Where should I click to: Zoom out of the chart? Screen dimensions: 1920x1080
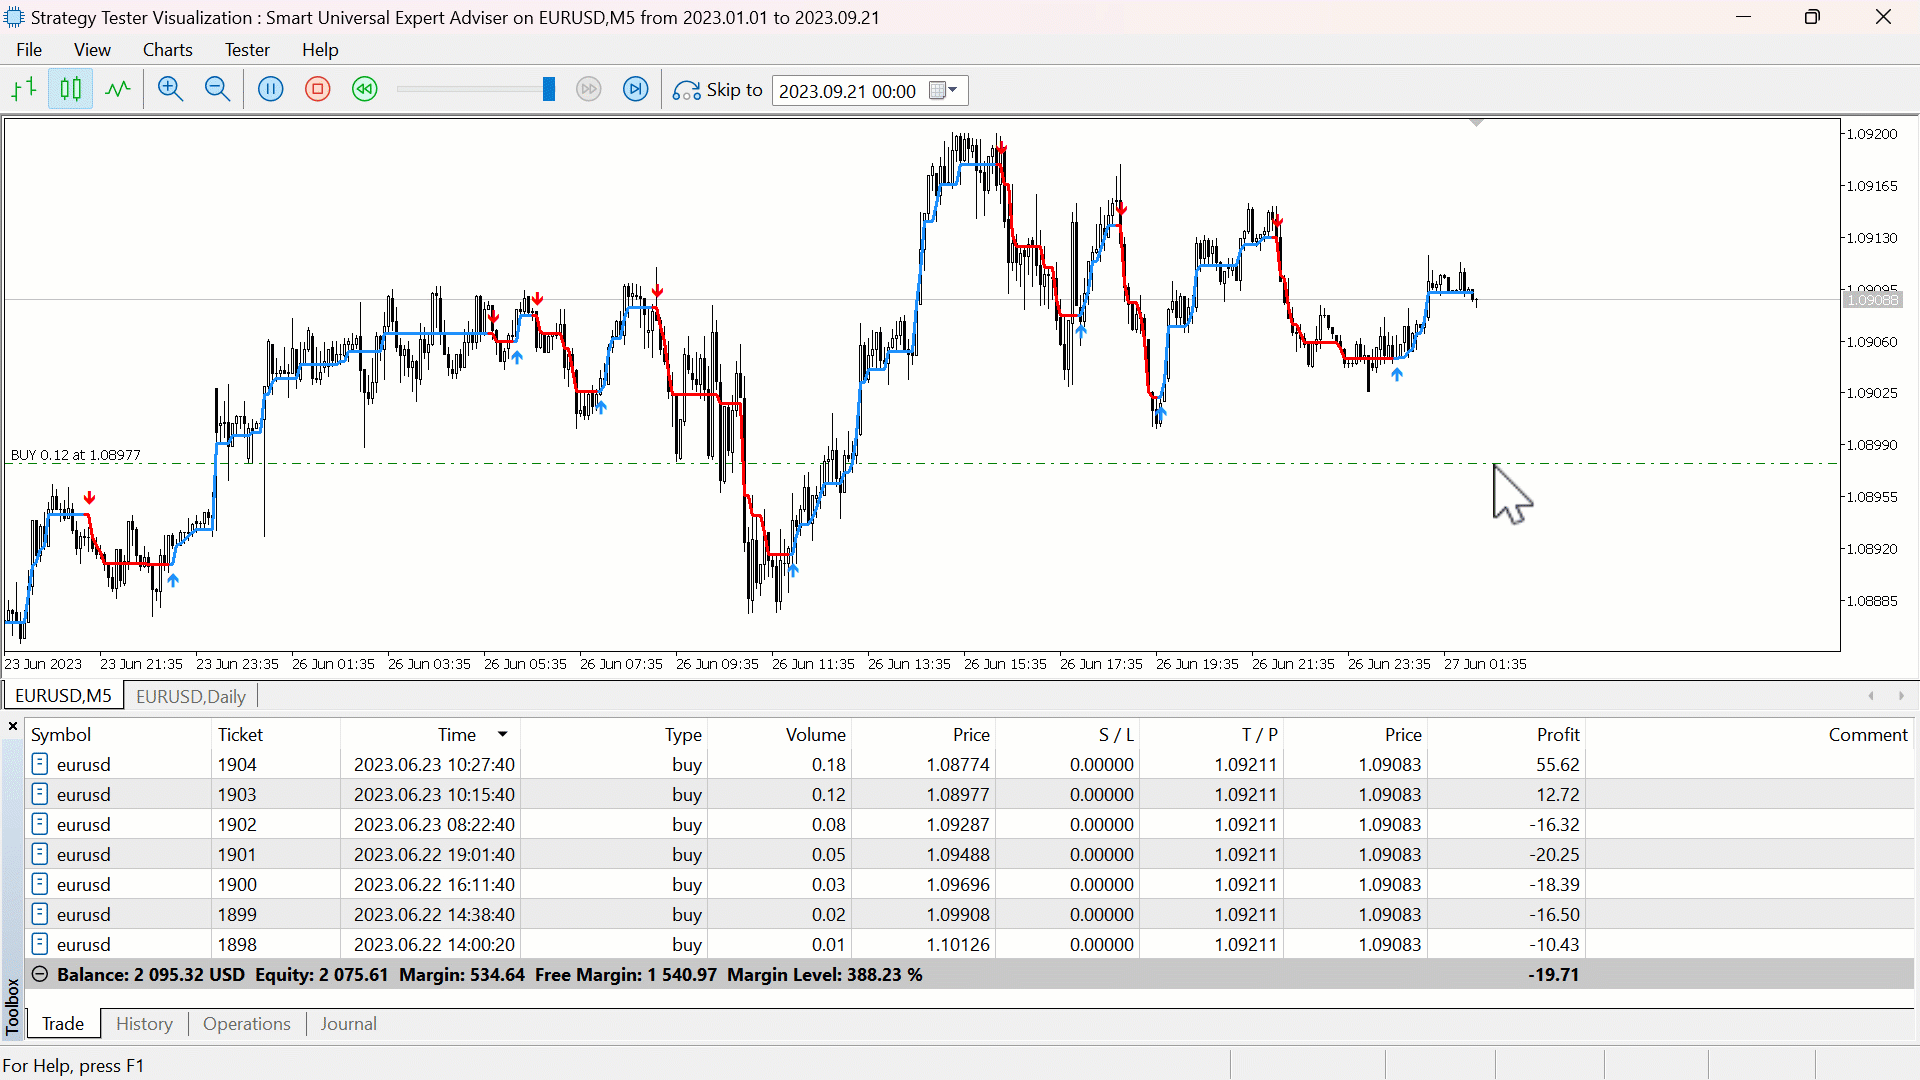pos(217,90)
